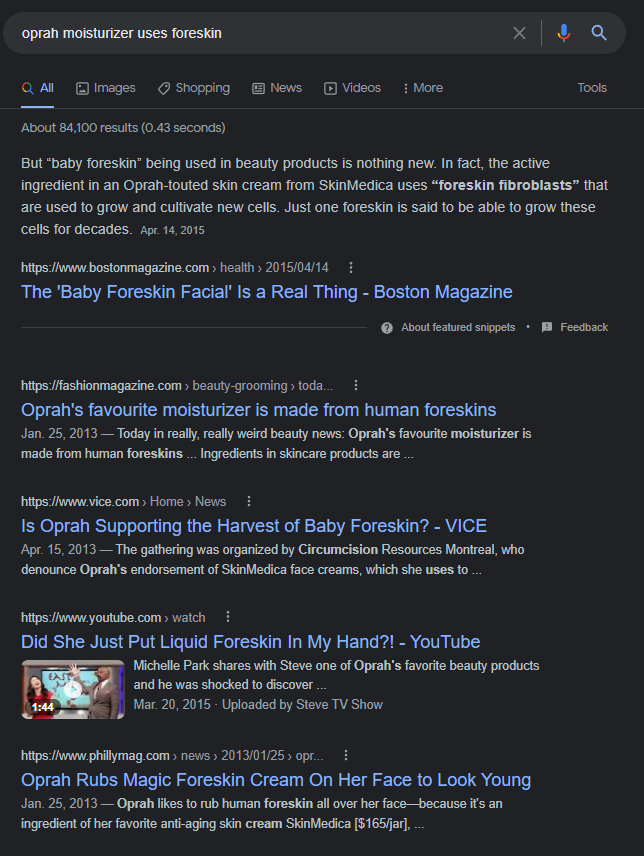644x856 pixels.
Task: Open the VICE article about Oprah
Action: [x=254, y=526]
